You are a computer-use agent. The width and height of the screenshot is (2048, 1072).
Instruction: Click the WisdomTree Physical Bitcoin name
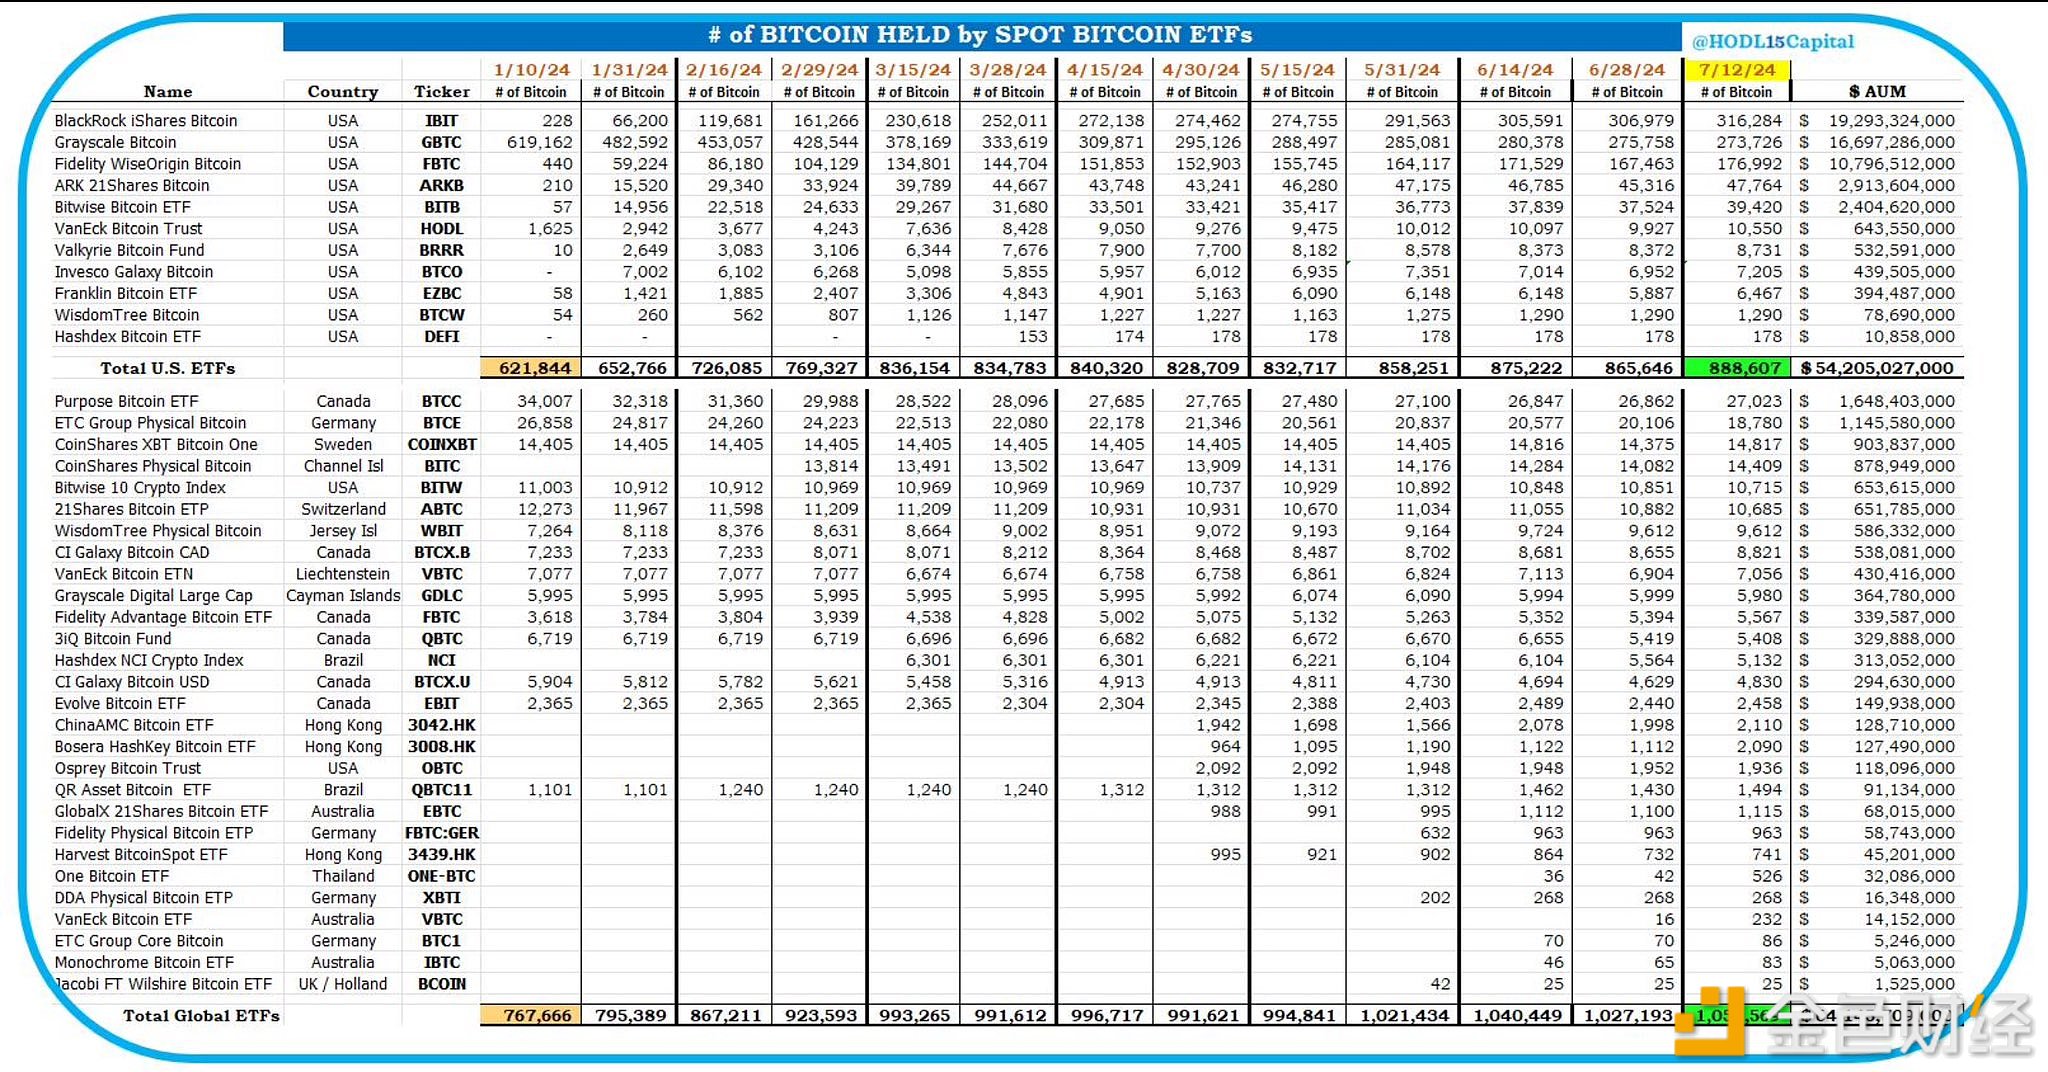158,531
